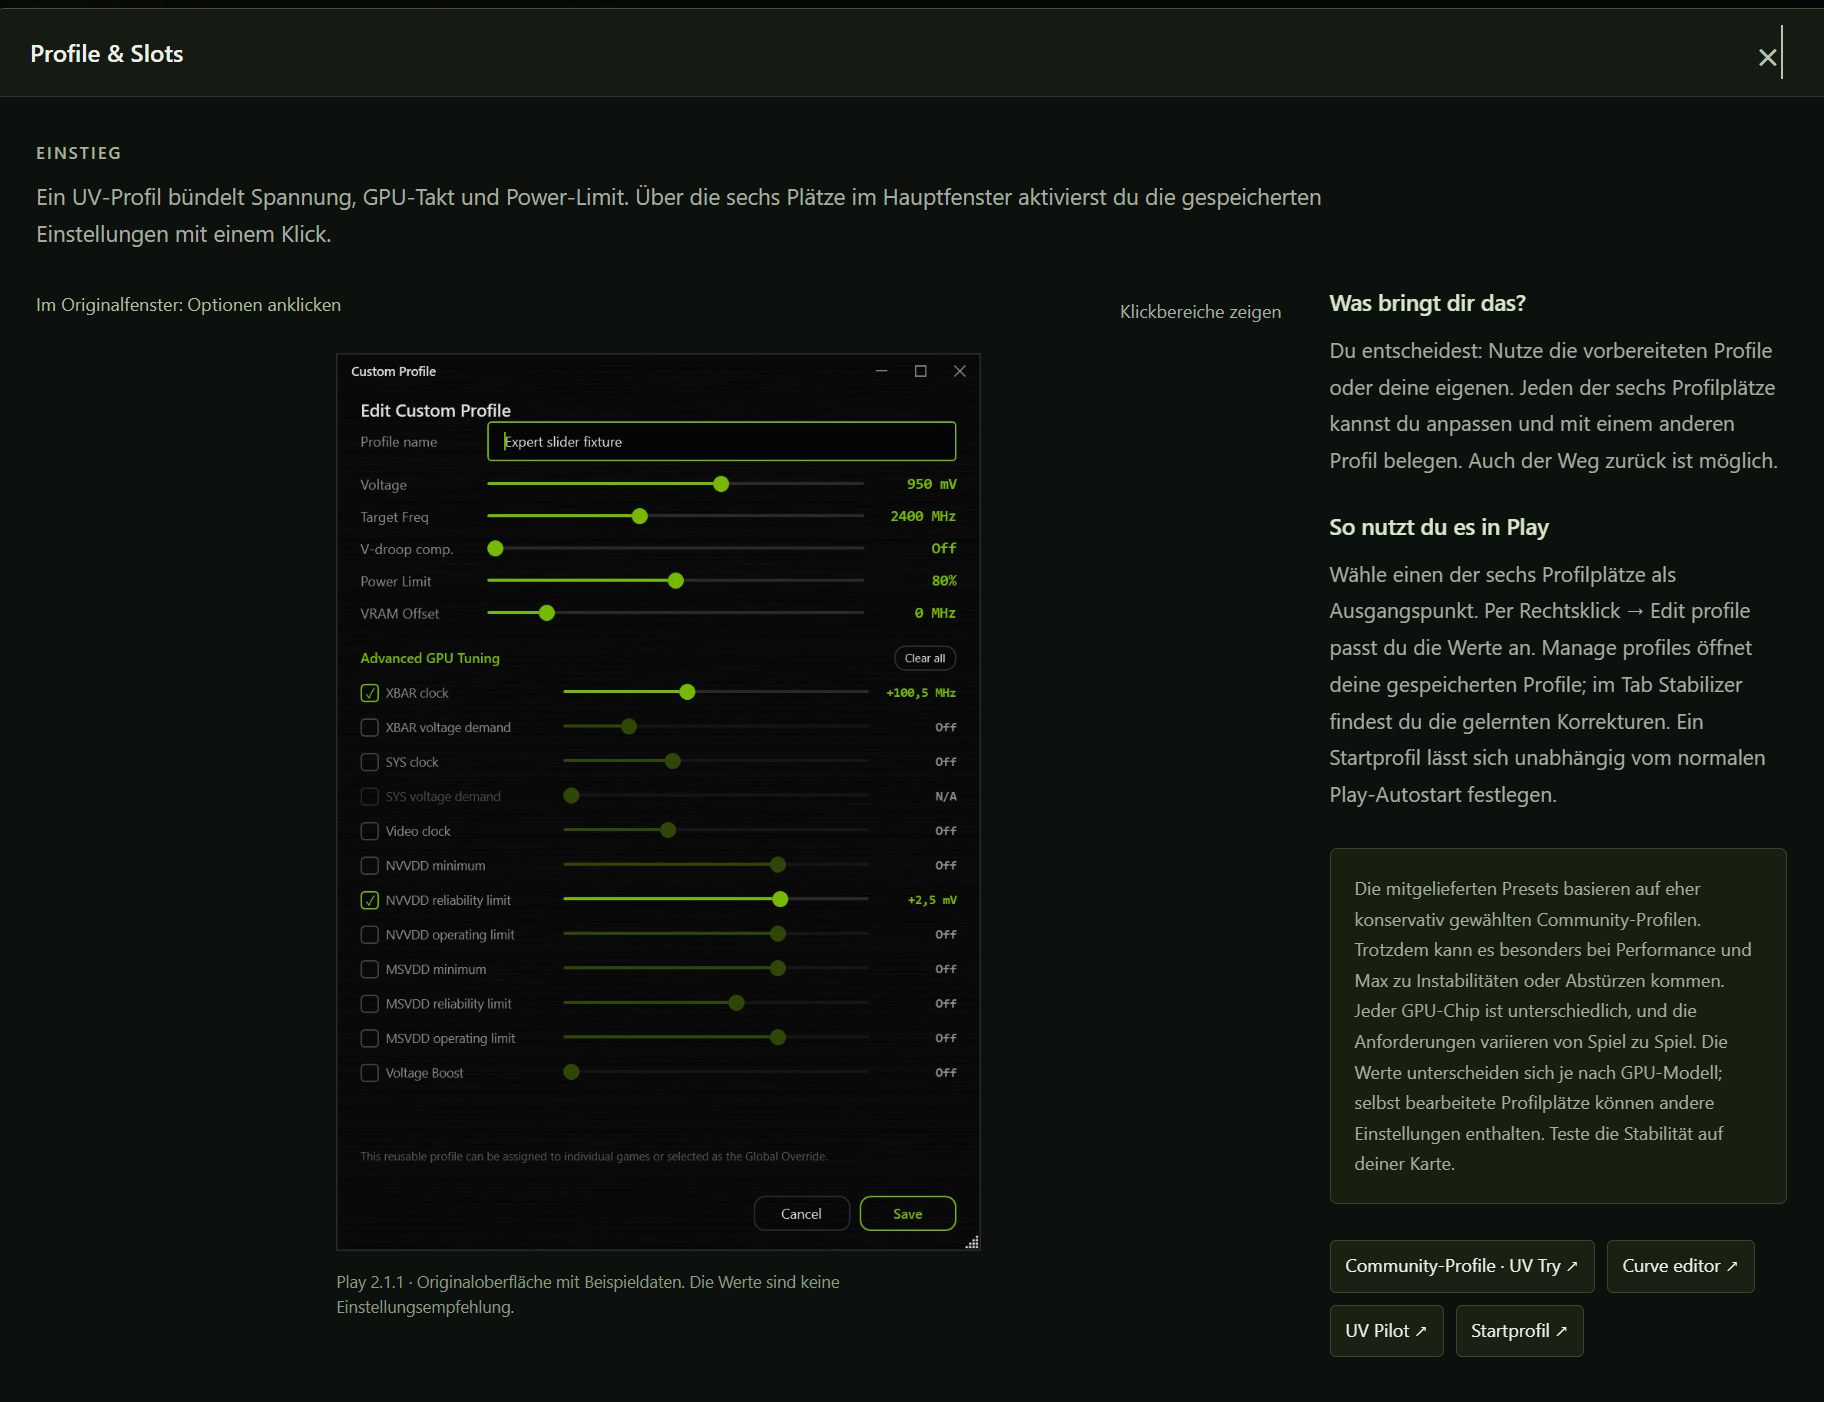This screenshot has height=1402, width=1824.
Task: Click the N/A SYS voltage demand value
Action: tap(946, 797)
